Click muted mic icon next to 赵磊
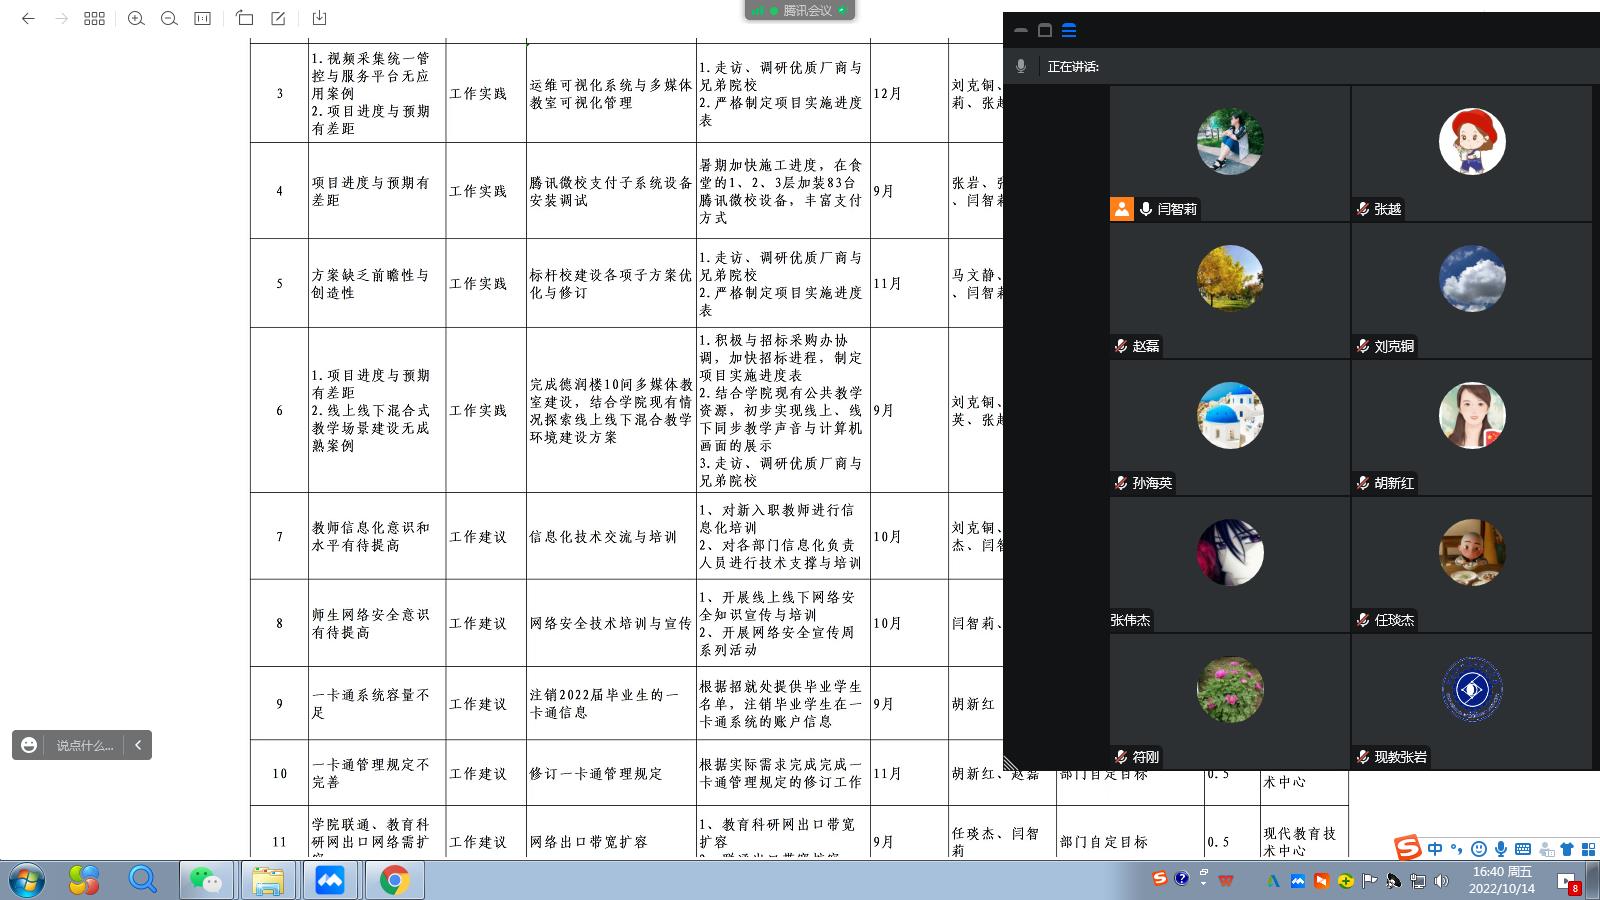Screen dimensions: 1600x900 [1121, 346]
